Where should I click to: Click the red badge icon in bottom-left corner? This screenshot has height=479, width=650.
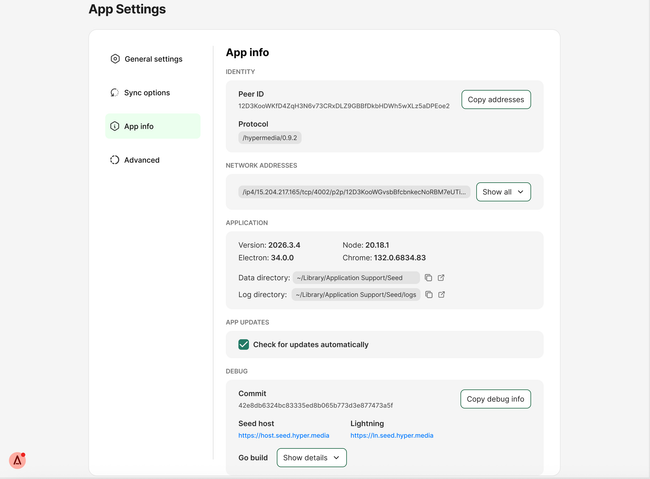pyautogui.click(x=18, y=460)
